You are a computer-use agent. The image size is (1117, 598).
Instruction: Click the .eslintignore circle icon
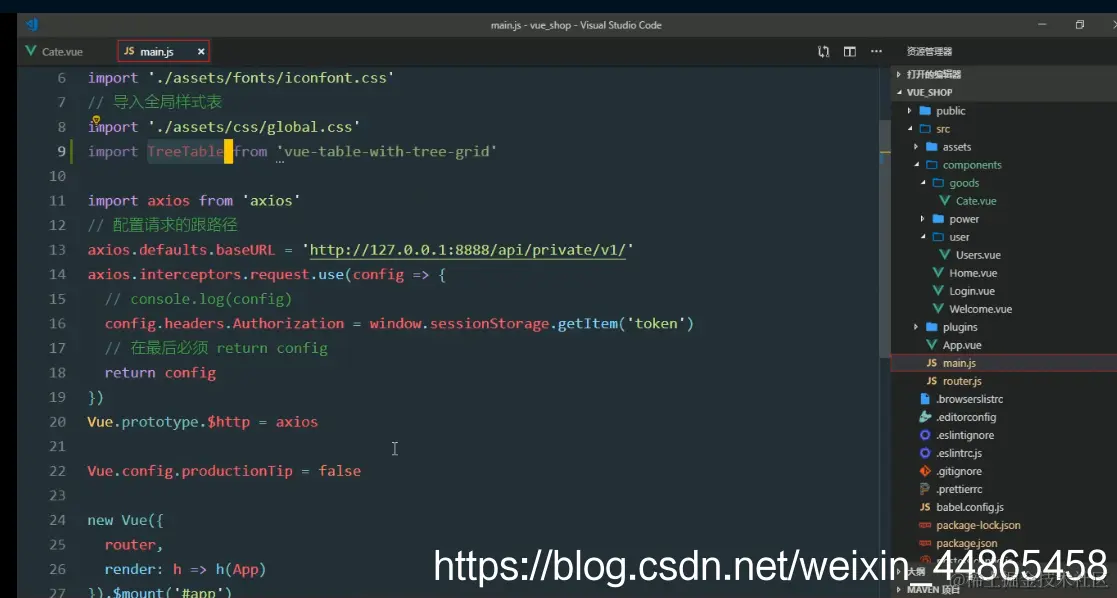tap(925, 435)
